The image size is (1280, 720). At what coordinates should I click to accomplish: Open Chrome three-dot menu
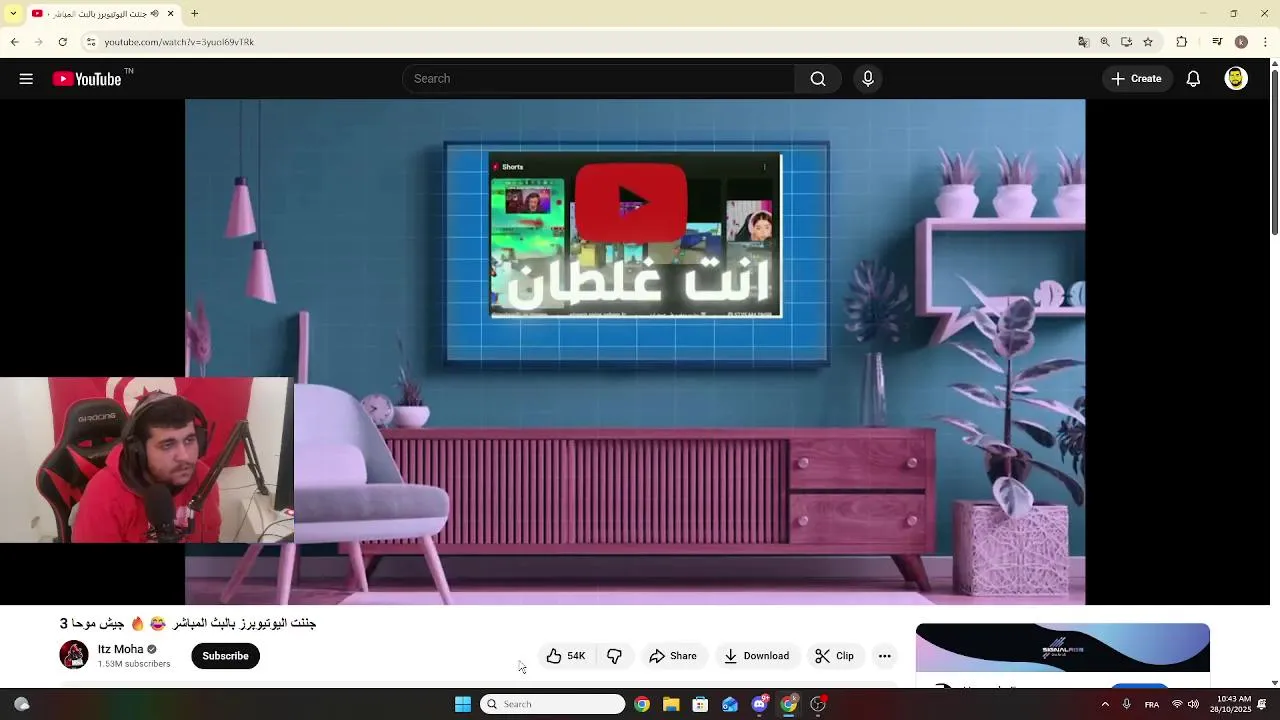coord(1266,42)
